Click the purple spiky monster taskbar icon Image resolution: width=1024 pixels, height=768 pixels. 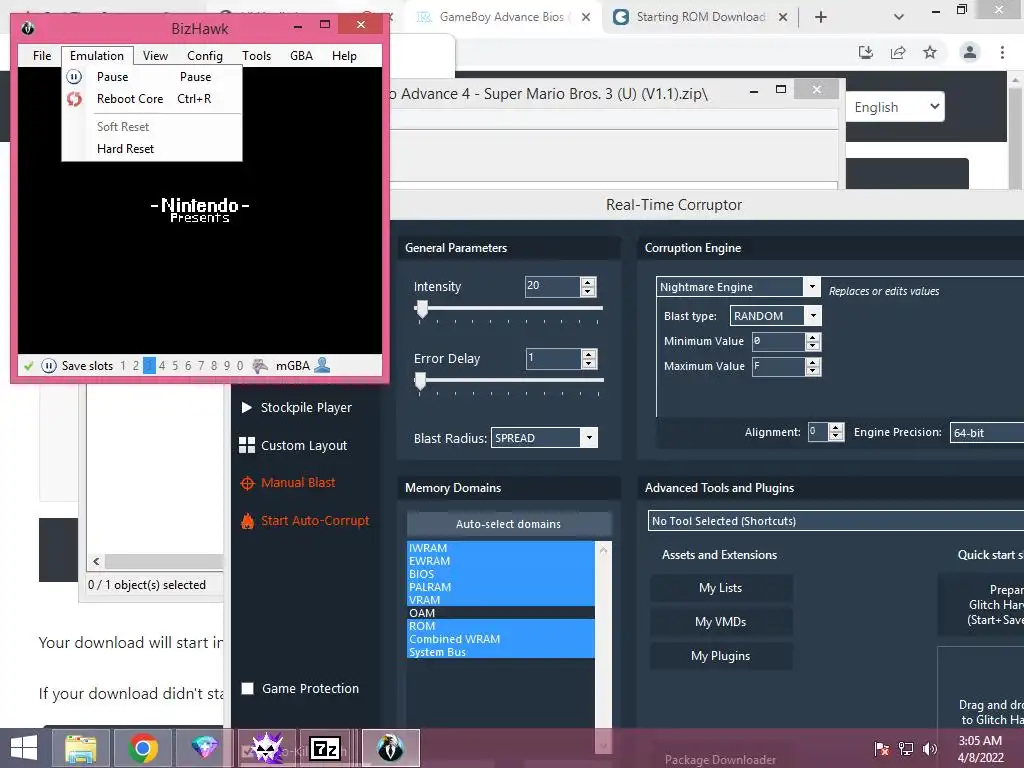(267, 748)
